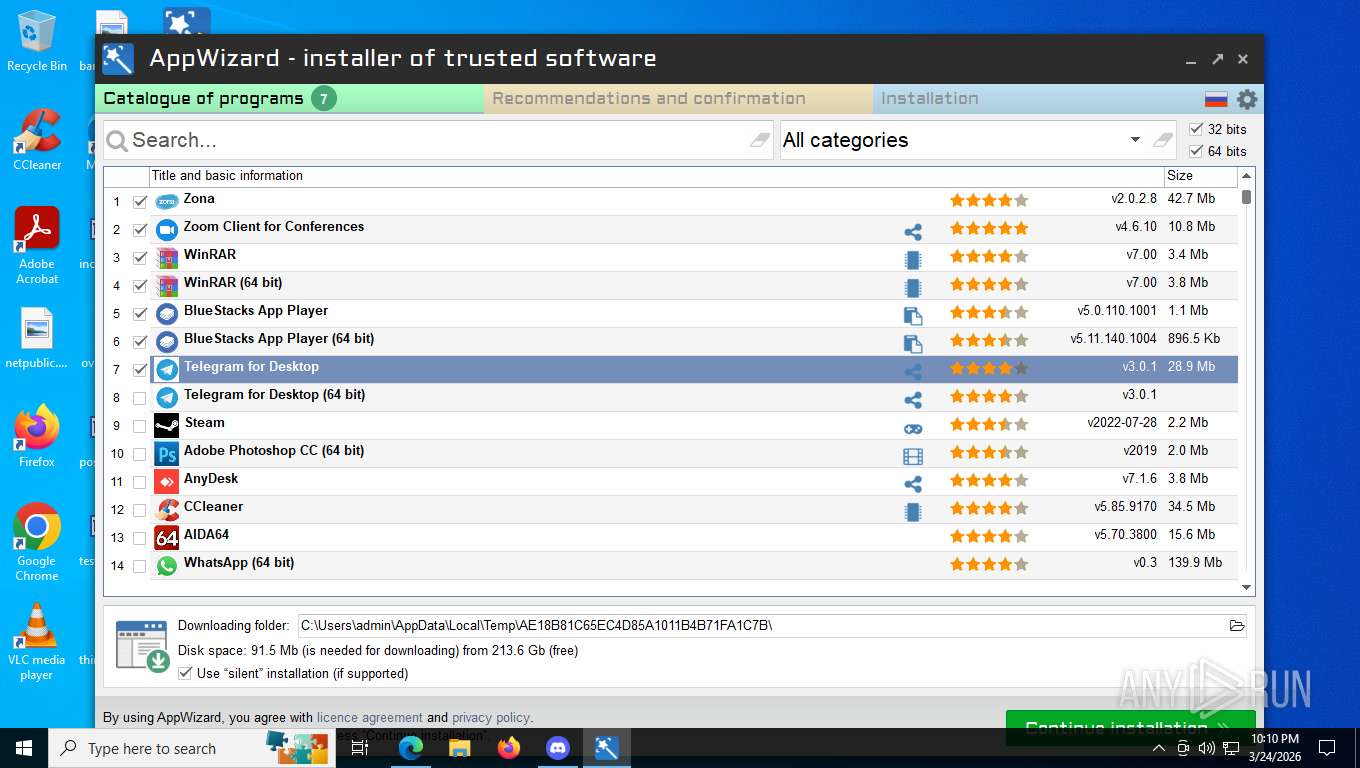The height and width of the screenshot is (768, 1360).
Task: Click the AIDA64 program icon
Action: click(167, 537)
